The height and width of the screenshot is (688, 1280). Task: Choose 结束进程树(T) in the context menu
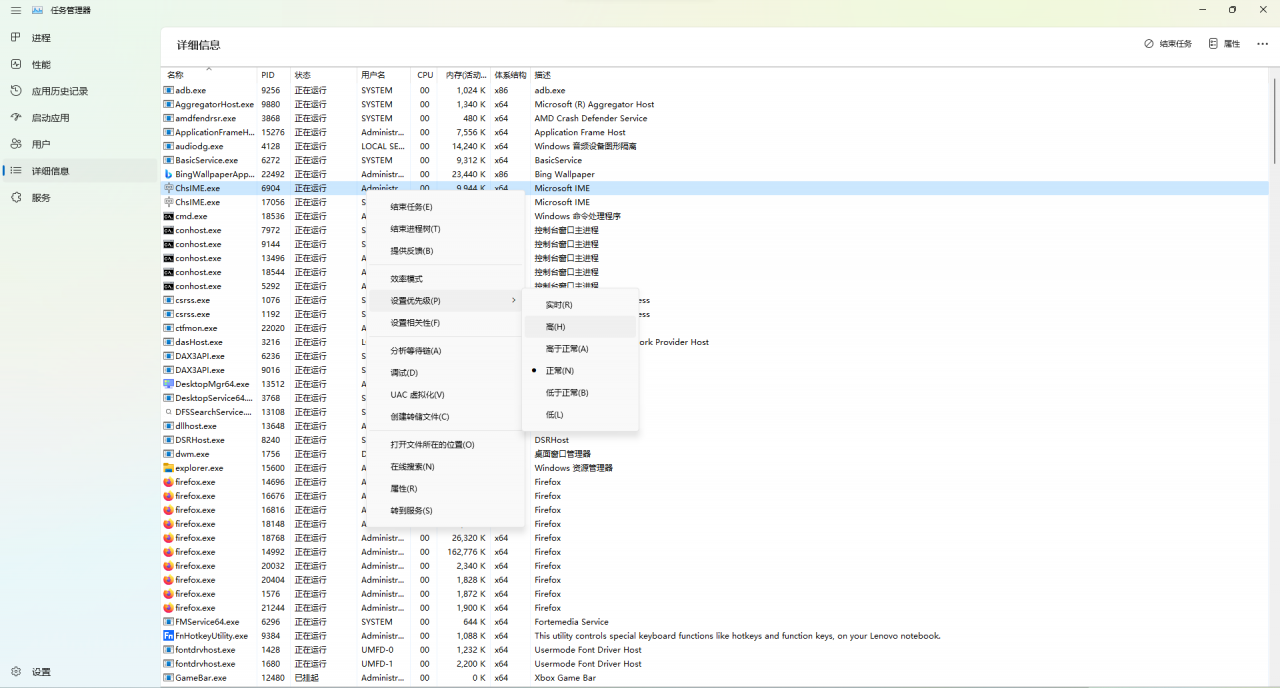pyautogui.click(x=444, y=229)
